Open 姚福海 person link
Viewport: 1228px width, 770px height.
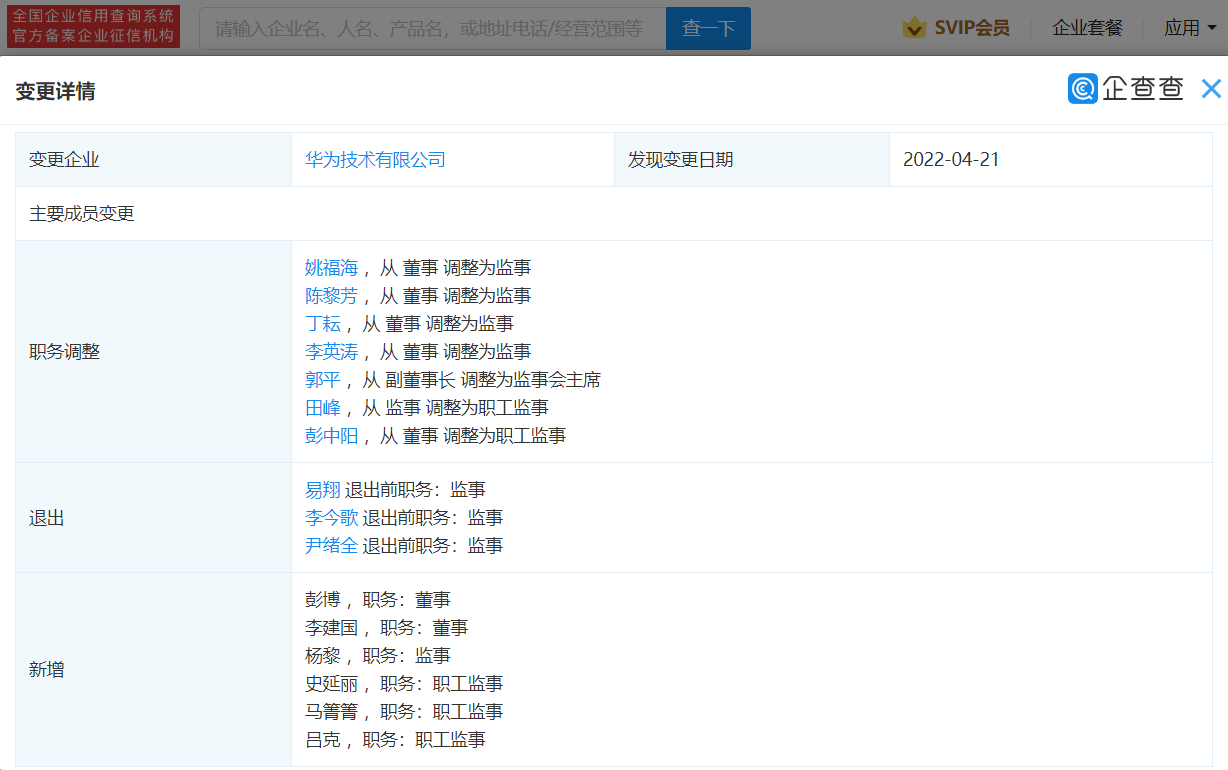coord(331,268)
